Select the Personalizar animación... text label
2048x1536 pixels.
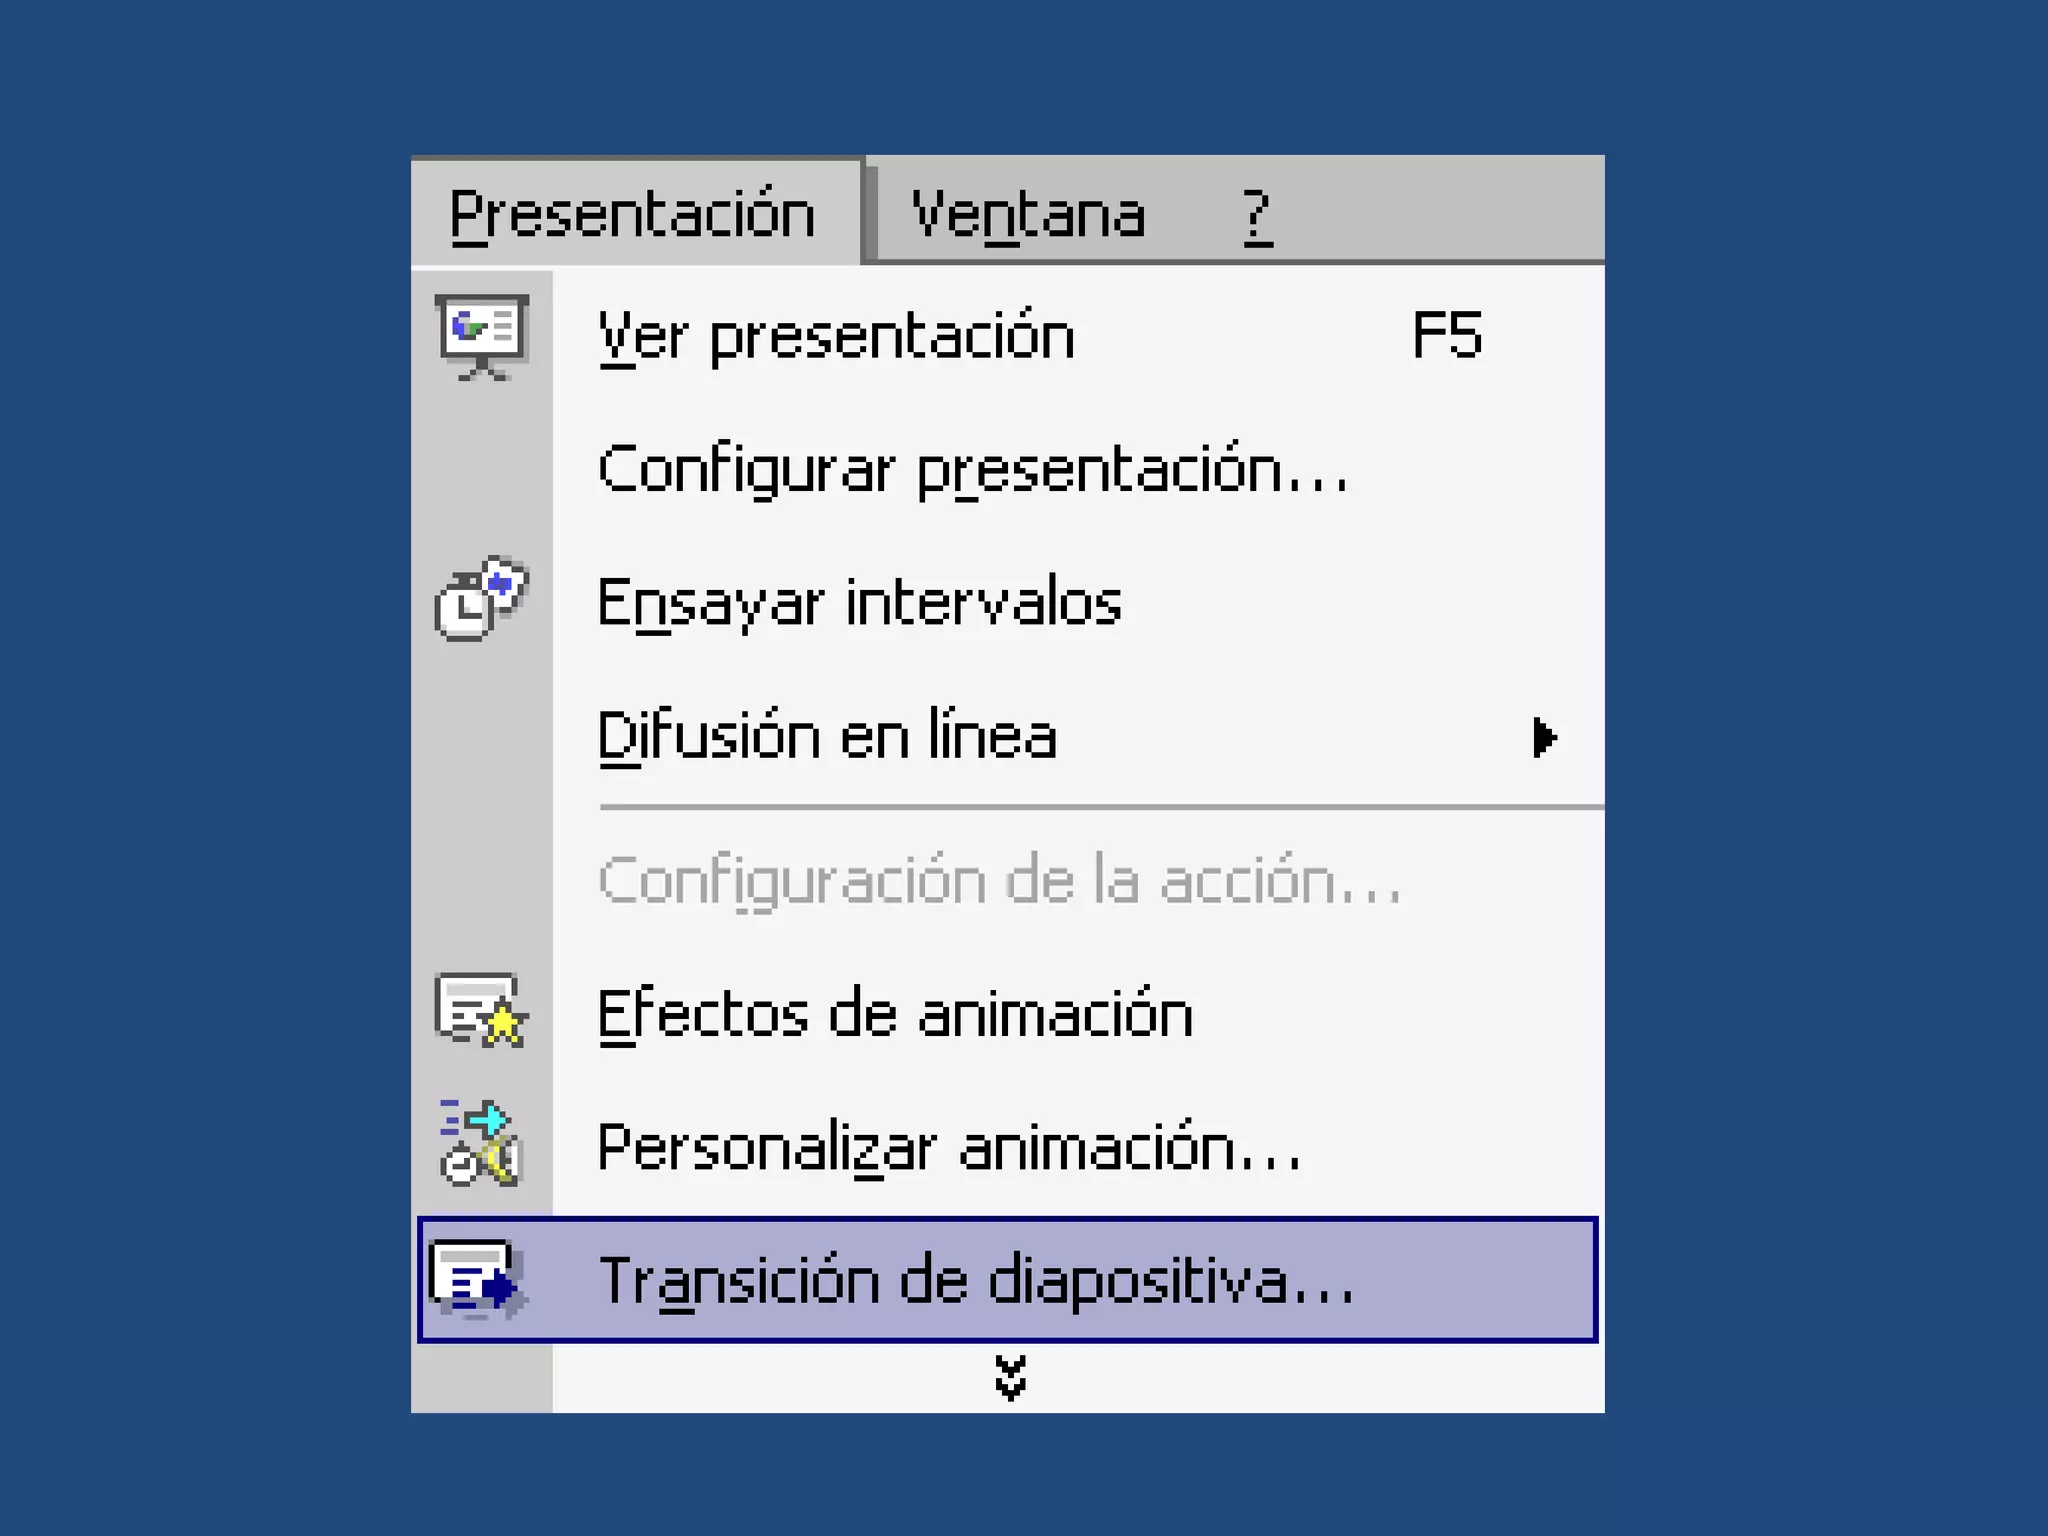pyautogui.click(x=949, y=1148)
